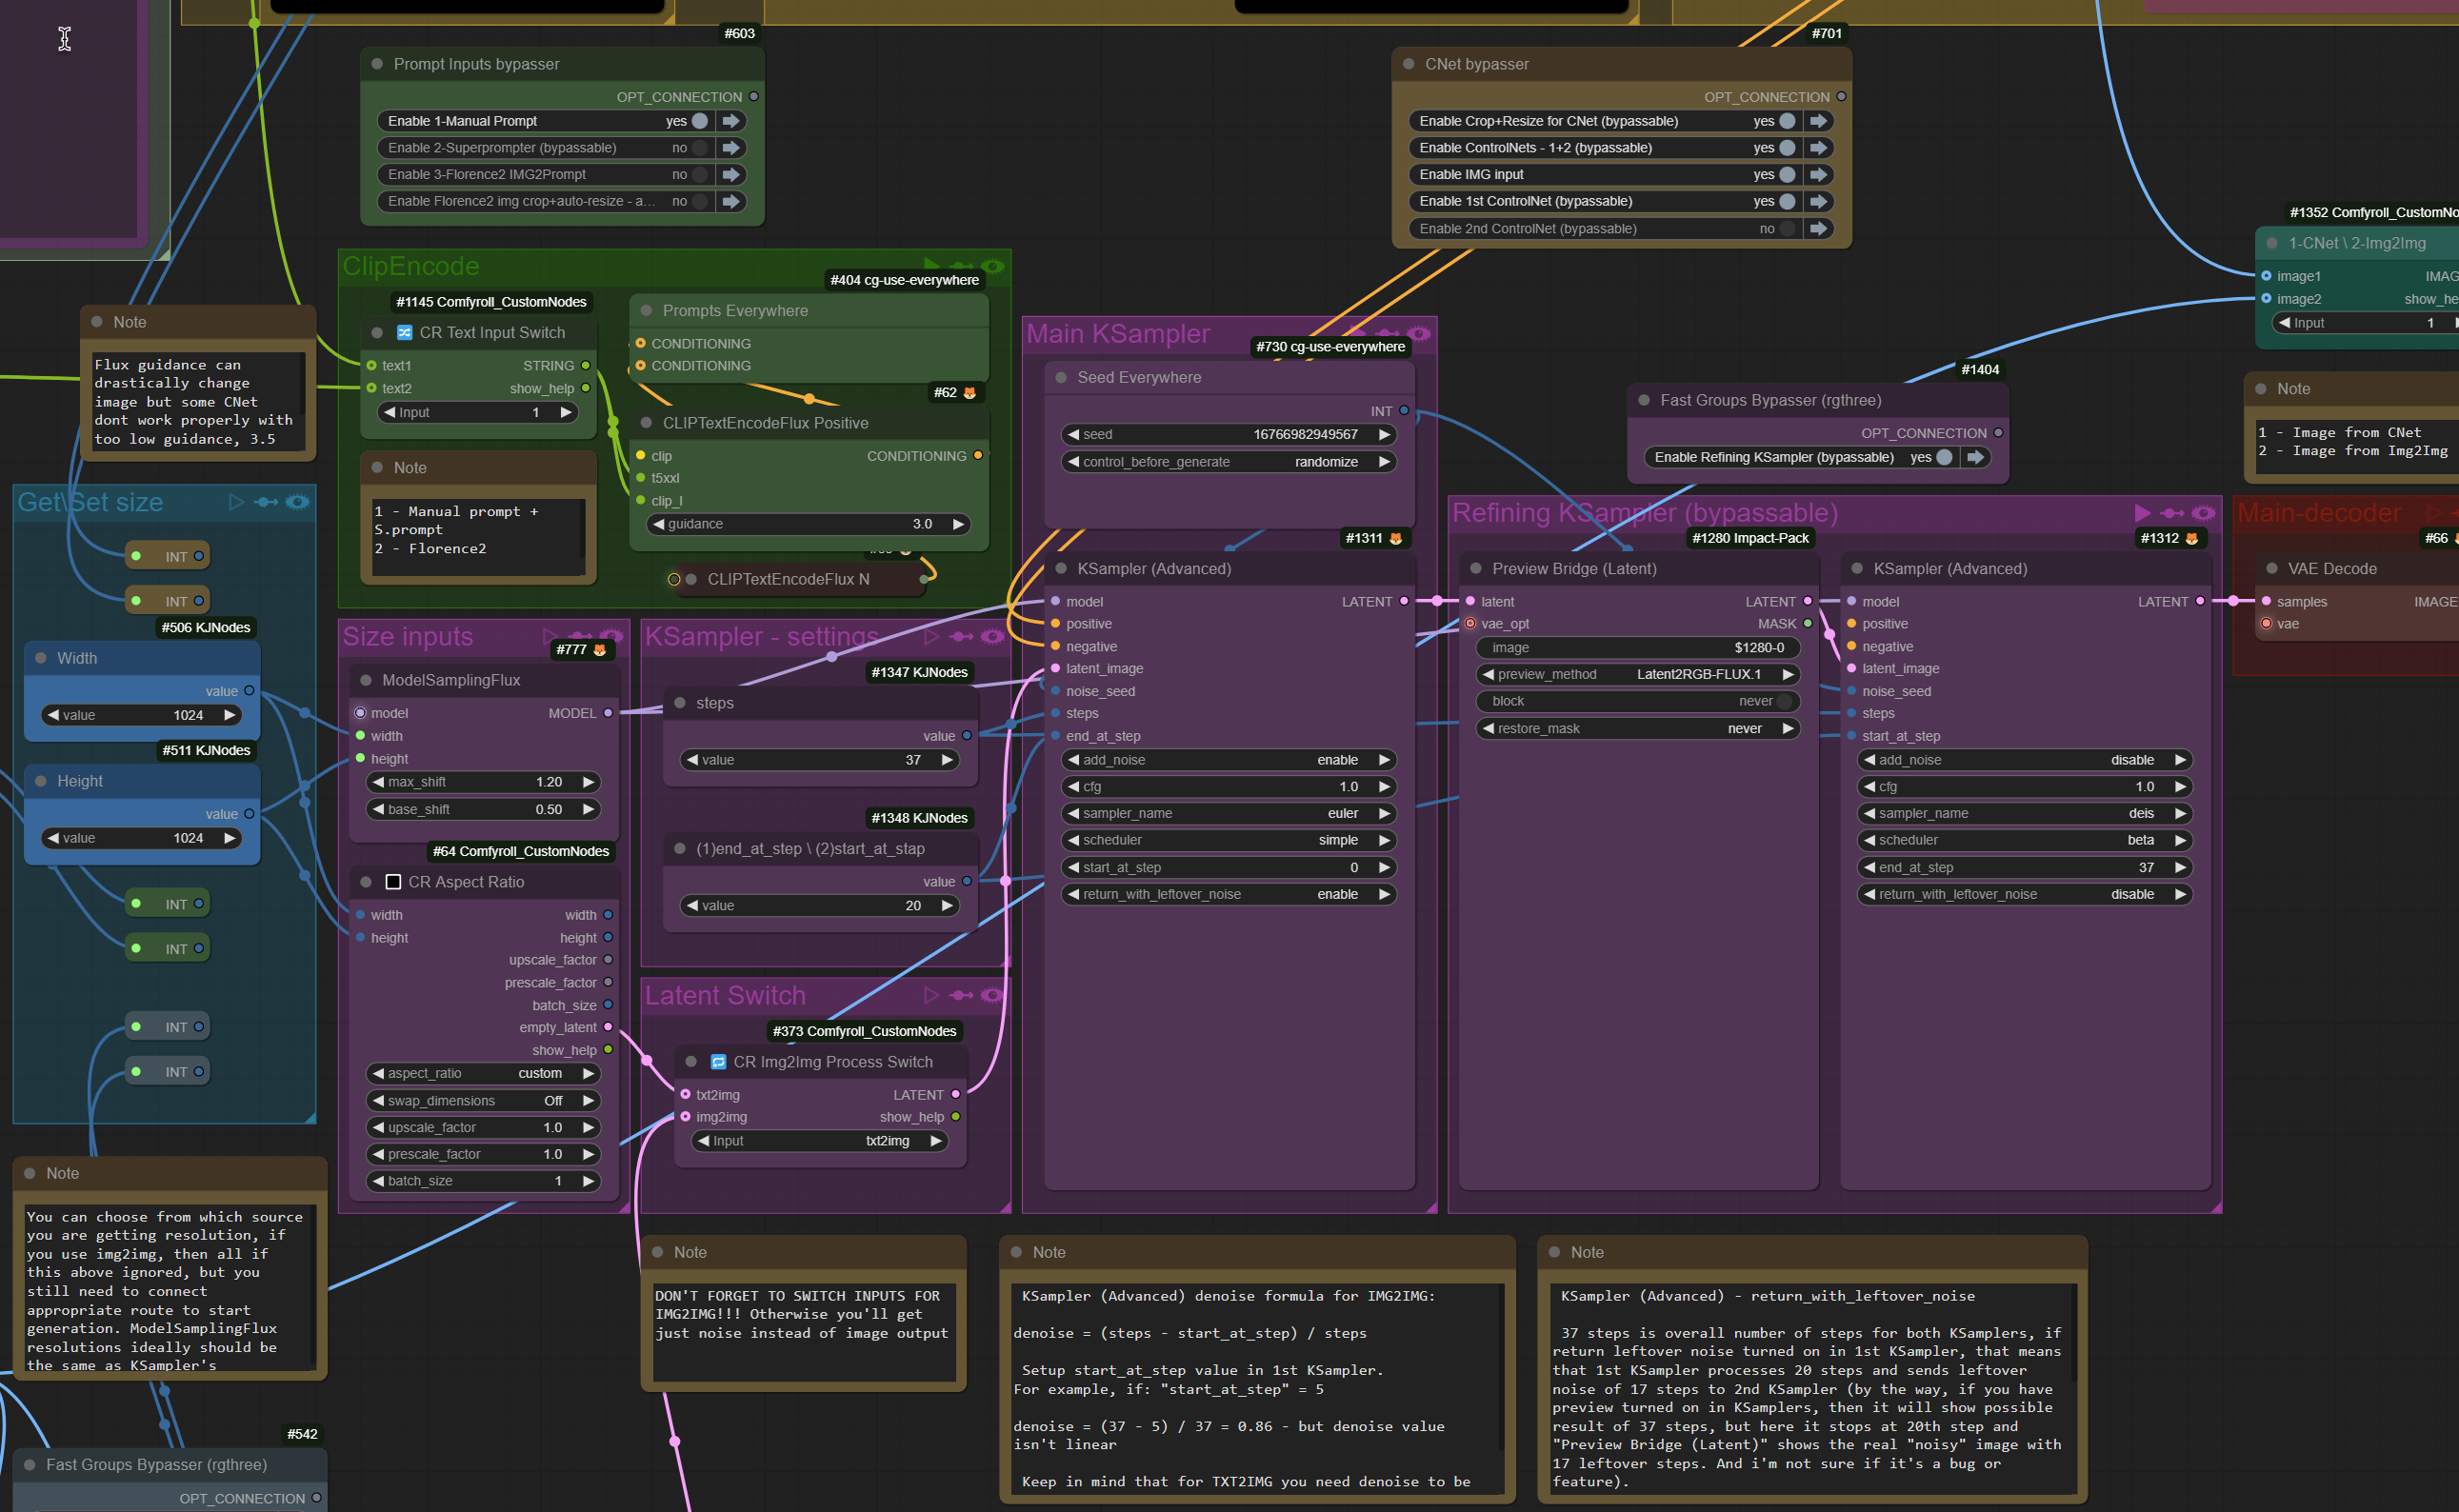Click the #1280 Impact-Pack badge
The image size is (2459, 1512).
tap(1750, 538)
